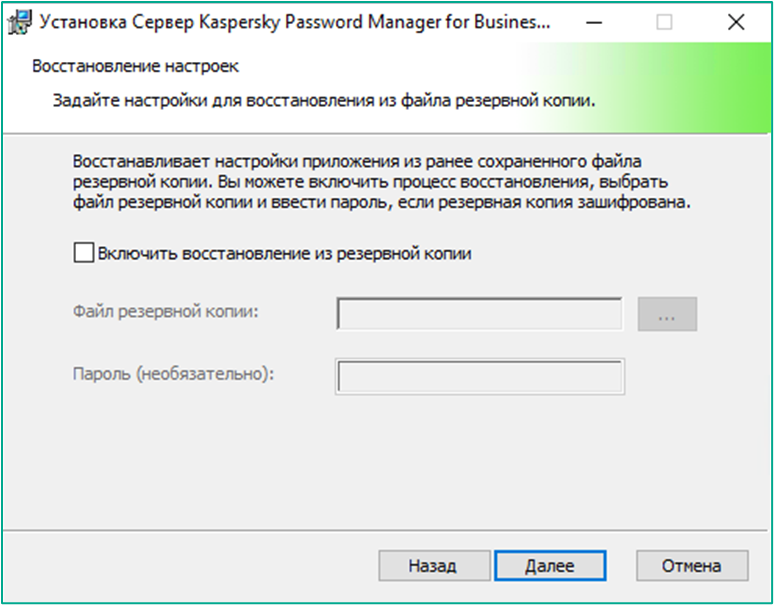Enable the 'Включить восстановление из резервной копии' checkbox
This screenshot has width=774, height=605.
(x=83, y=253)
